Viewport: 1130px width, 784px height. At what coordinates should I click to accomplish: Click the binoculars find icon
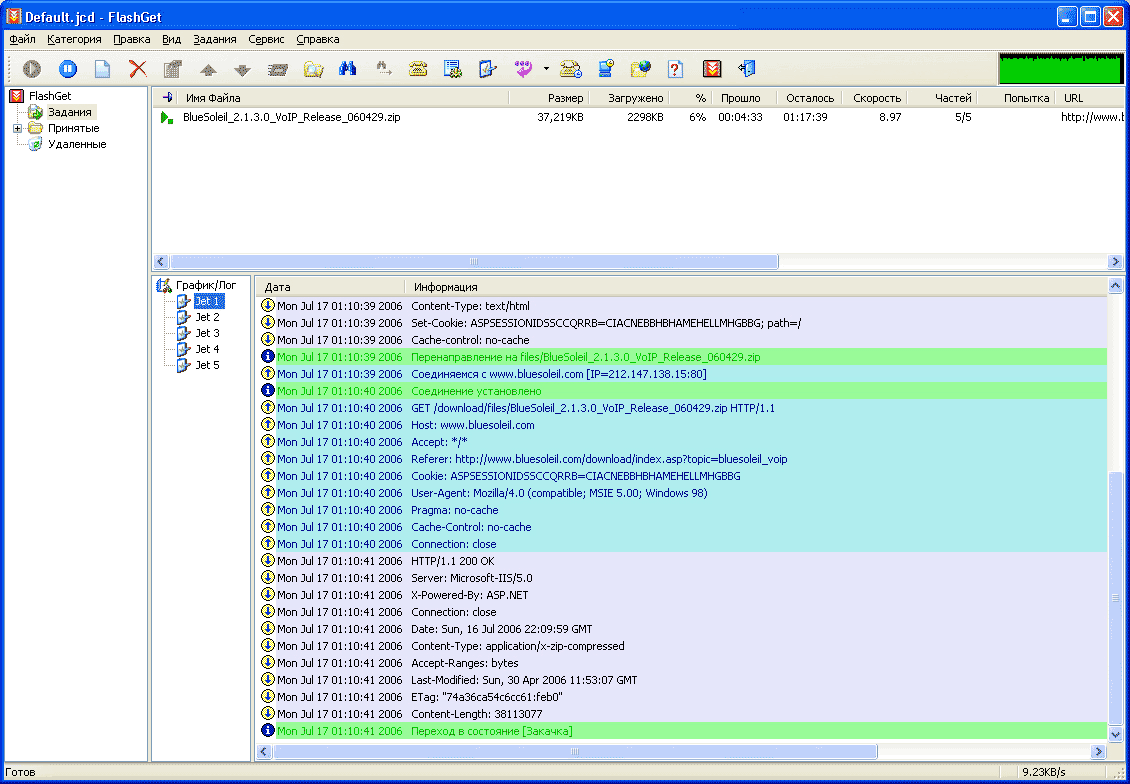(x=347, y=69)
